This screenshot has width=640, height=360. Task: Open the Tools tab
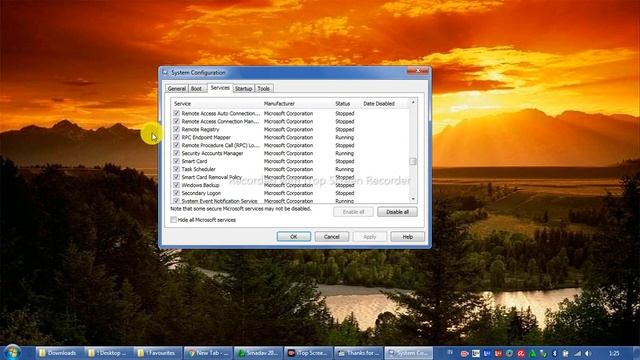264,89
